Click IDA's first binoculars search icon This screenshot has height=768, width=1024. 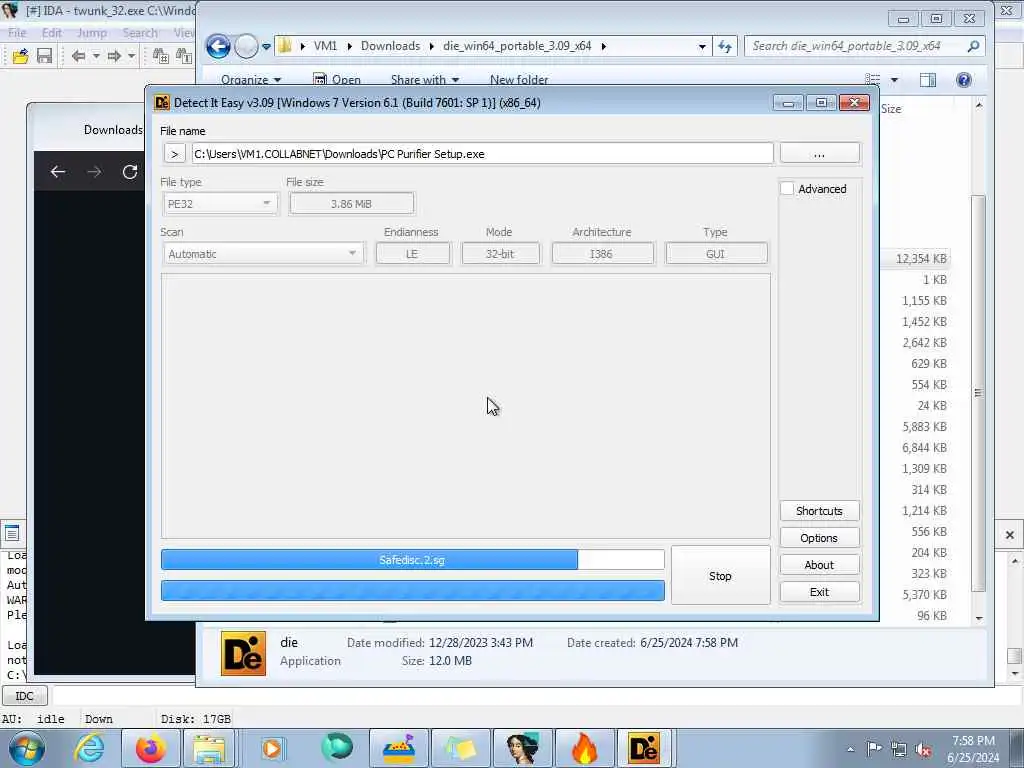[161, 56]
